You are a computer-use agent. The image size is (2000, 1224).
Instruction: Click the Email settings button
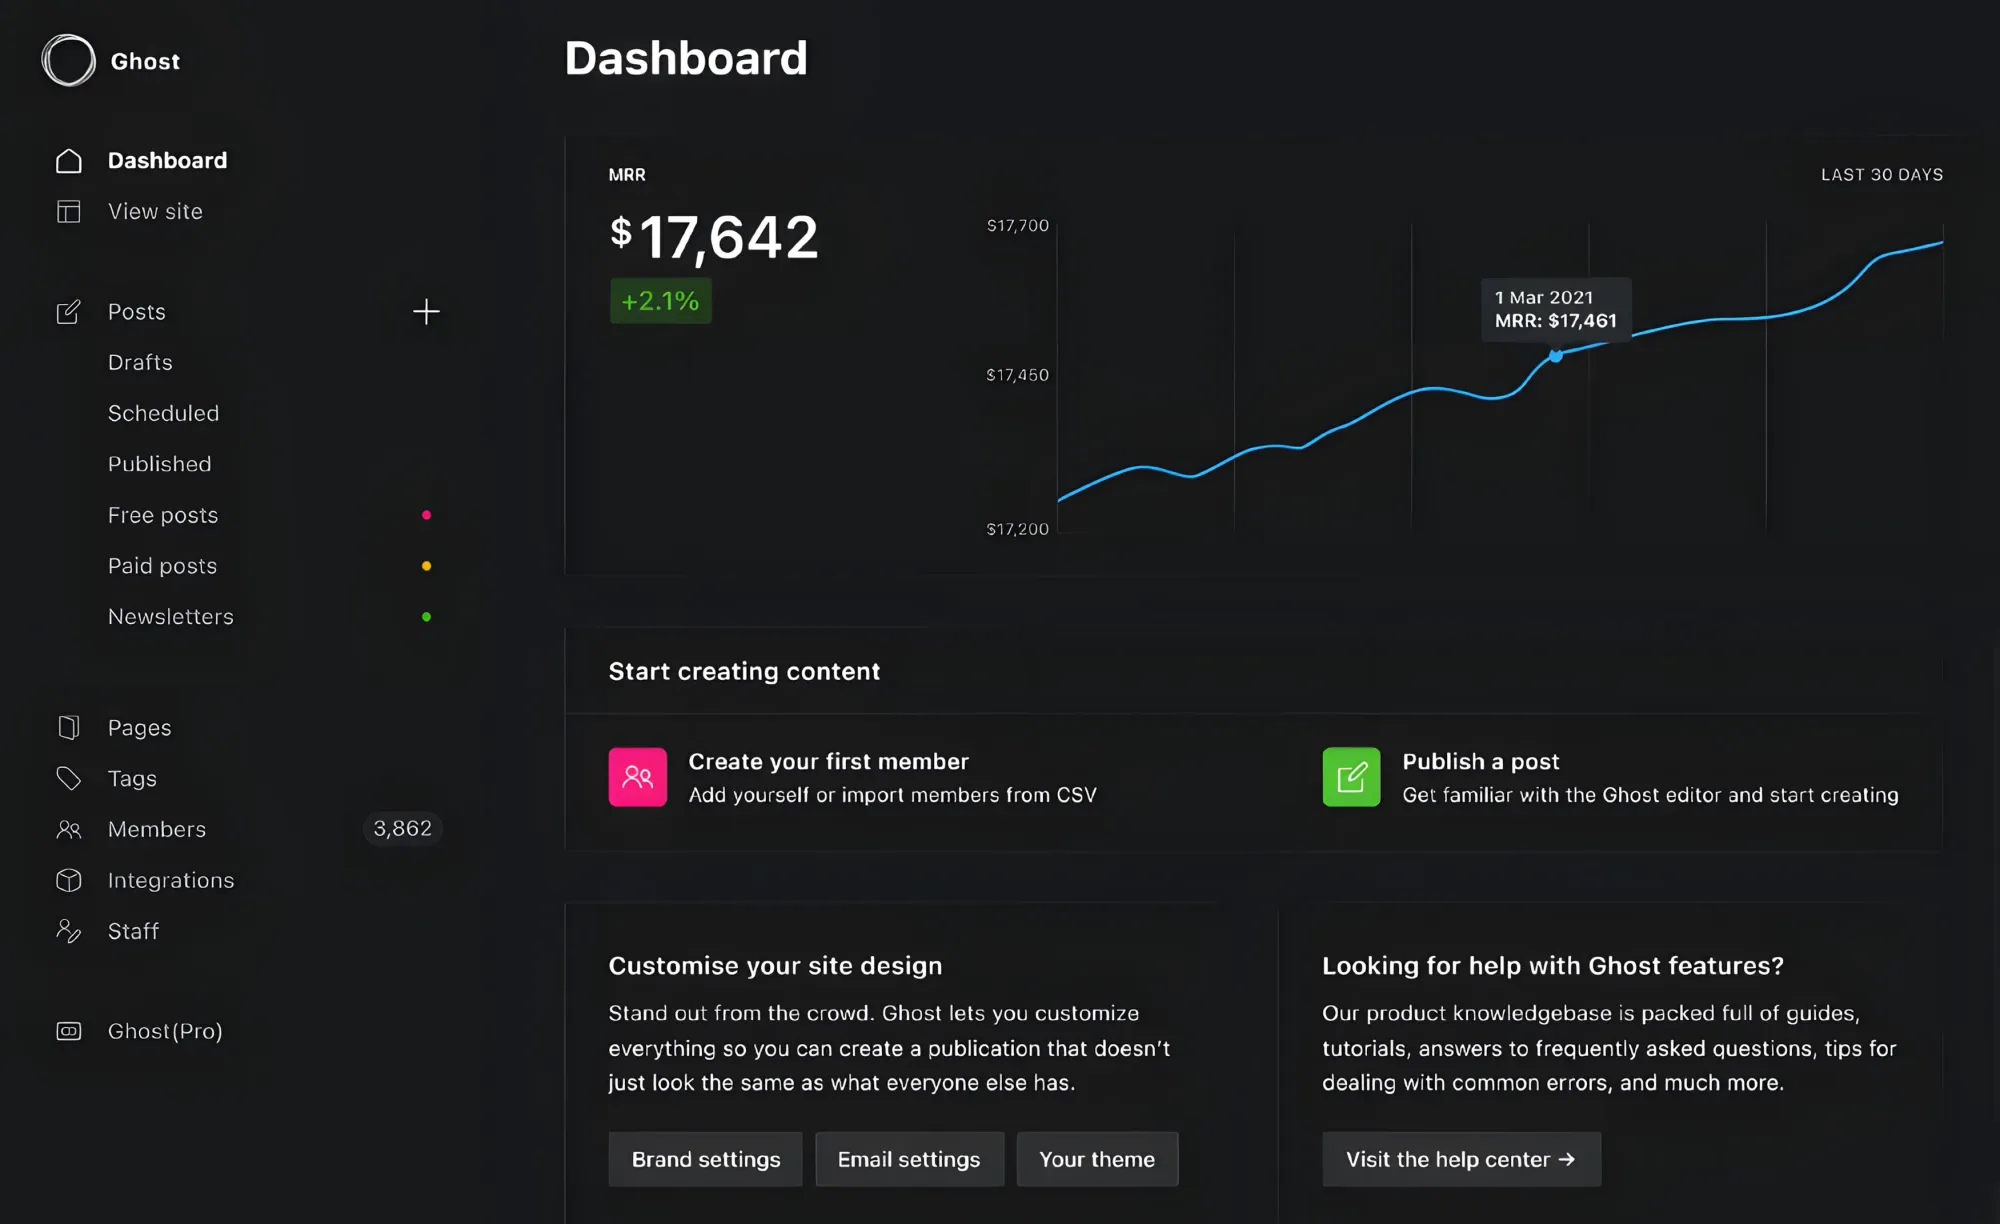coord(909,1159)
